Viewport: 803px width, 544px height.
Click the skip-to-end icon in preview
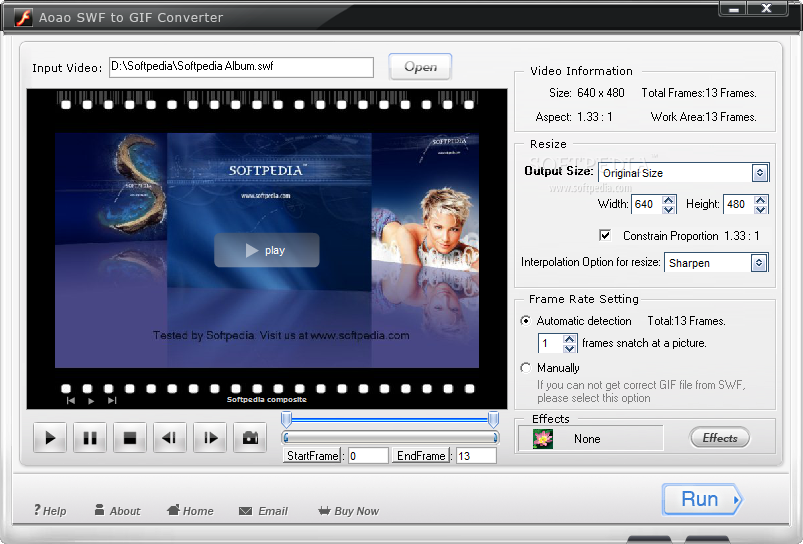coord(112,401)
